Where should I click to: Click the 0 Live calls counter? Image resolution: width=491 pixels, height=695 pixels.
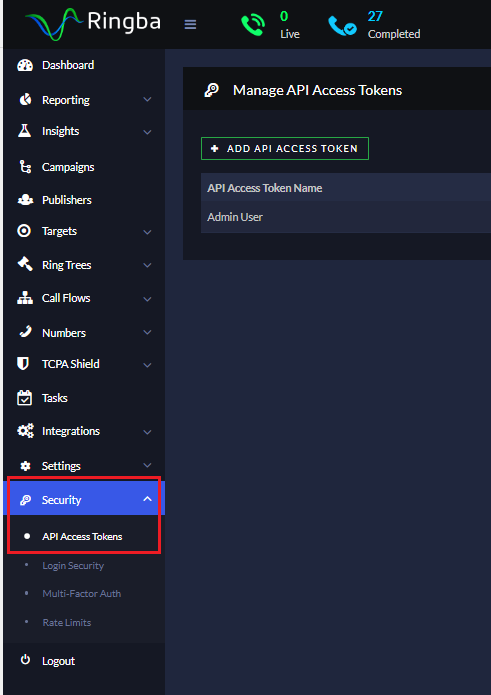click(x=290, y=25)
